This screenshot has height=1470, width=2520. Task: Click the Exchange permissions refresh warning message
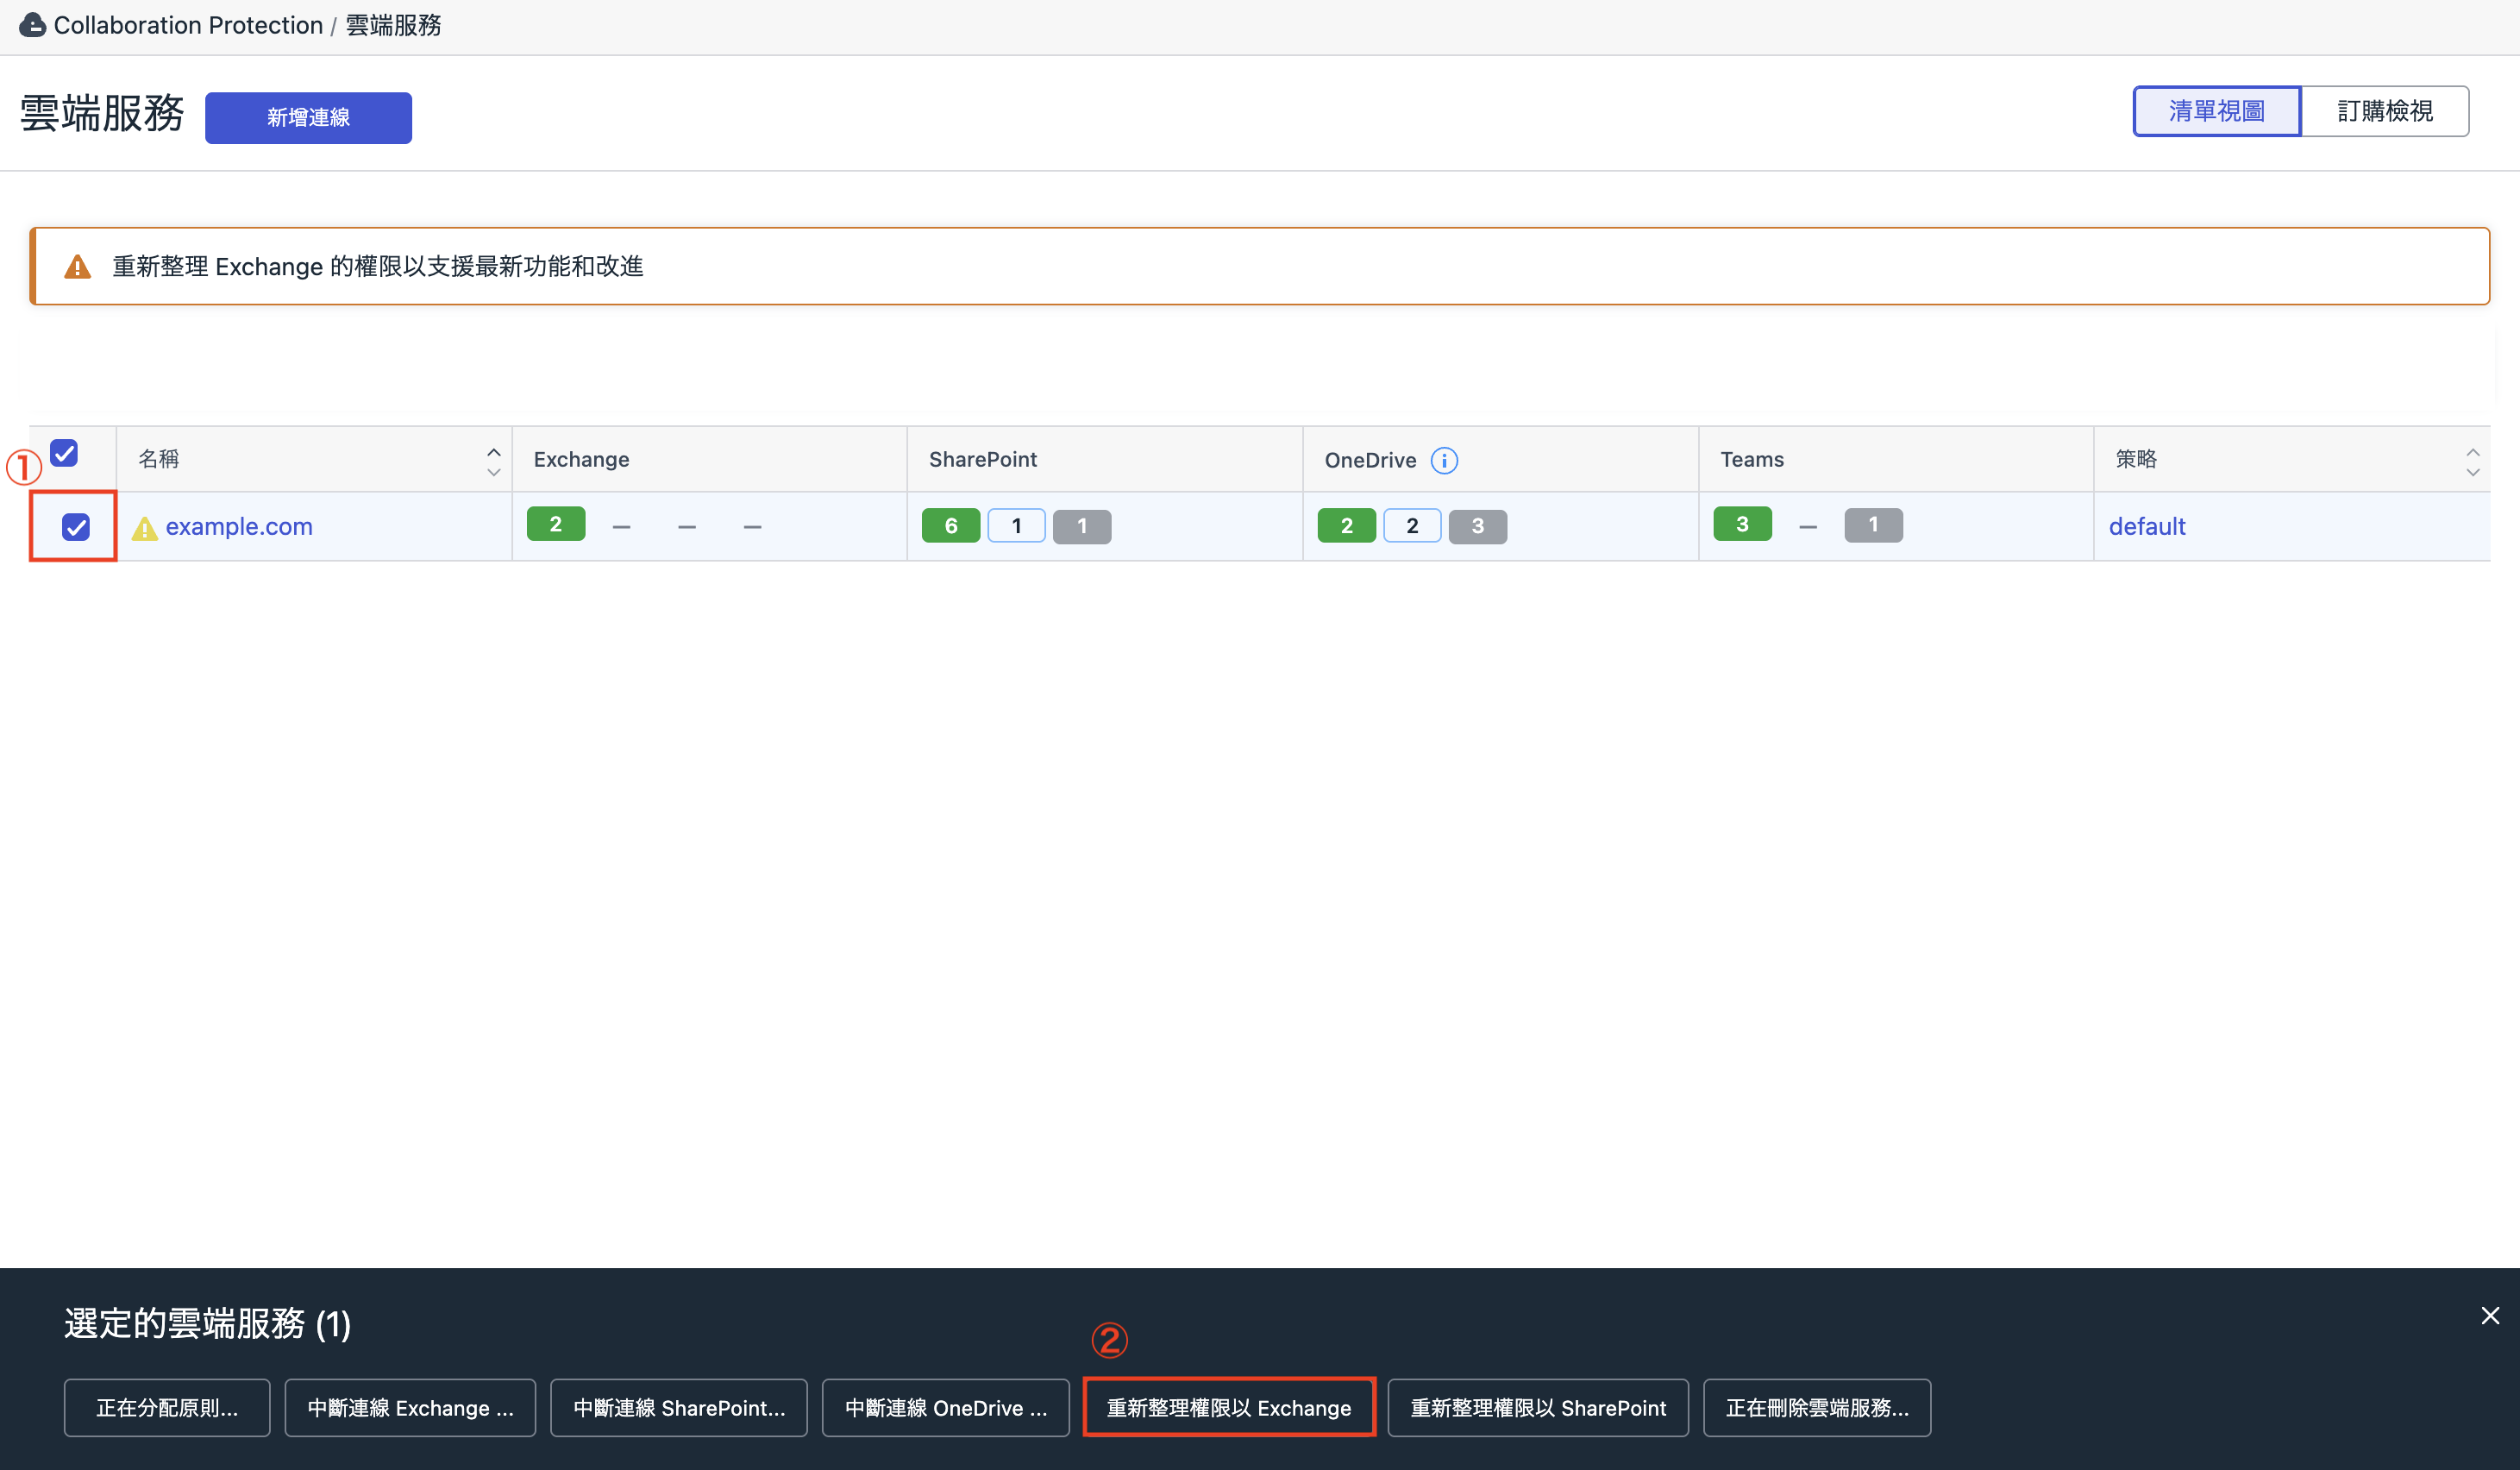click(x=377, y=266)
